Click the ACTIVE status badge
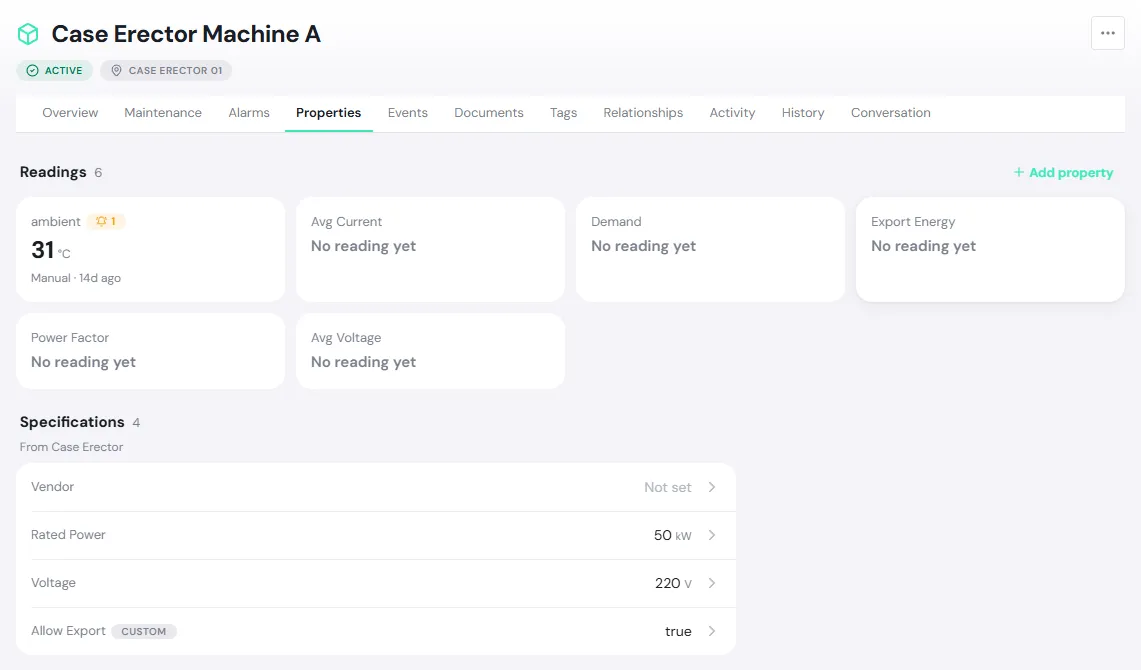This screenshot has height=670, width=1141. (x=55, y=71)
